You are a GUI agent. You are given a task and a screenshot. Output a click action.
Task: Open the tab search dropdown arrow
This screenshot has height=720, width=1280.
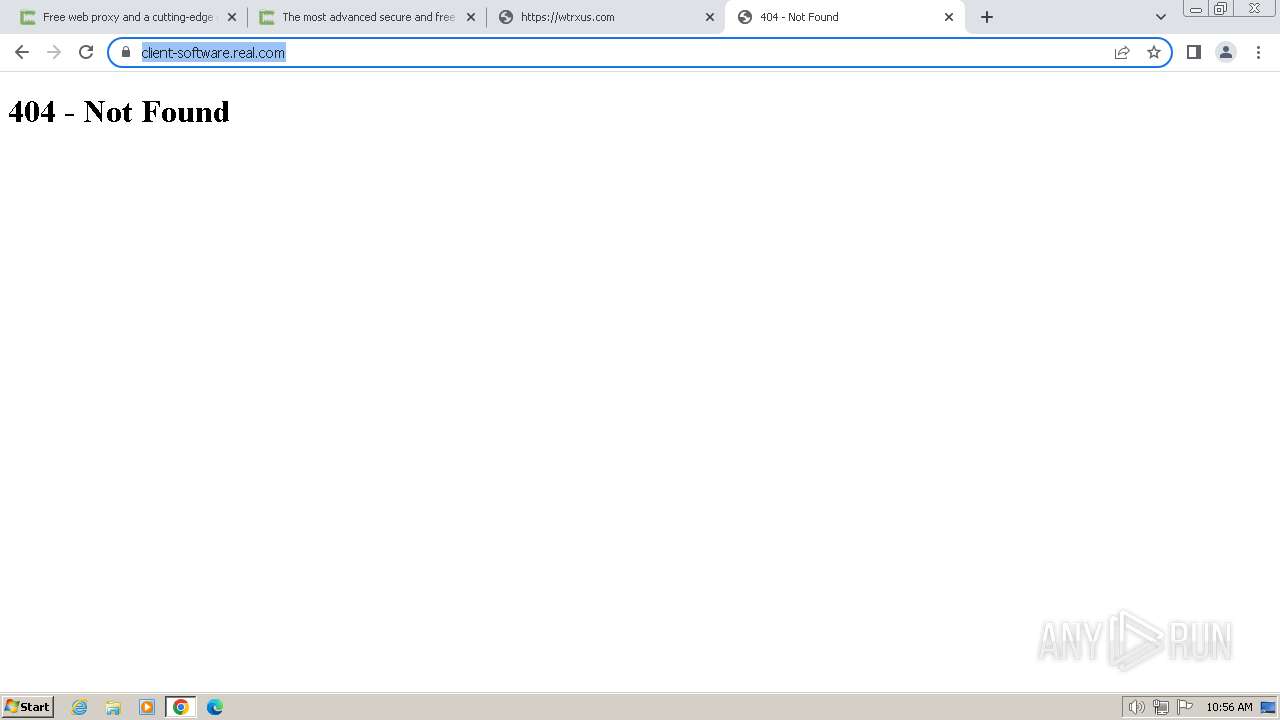pos(1161,17)
